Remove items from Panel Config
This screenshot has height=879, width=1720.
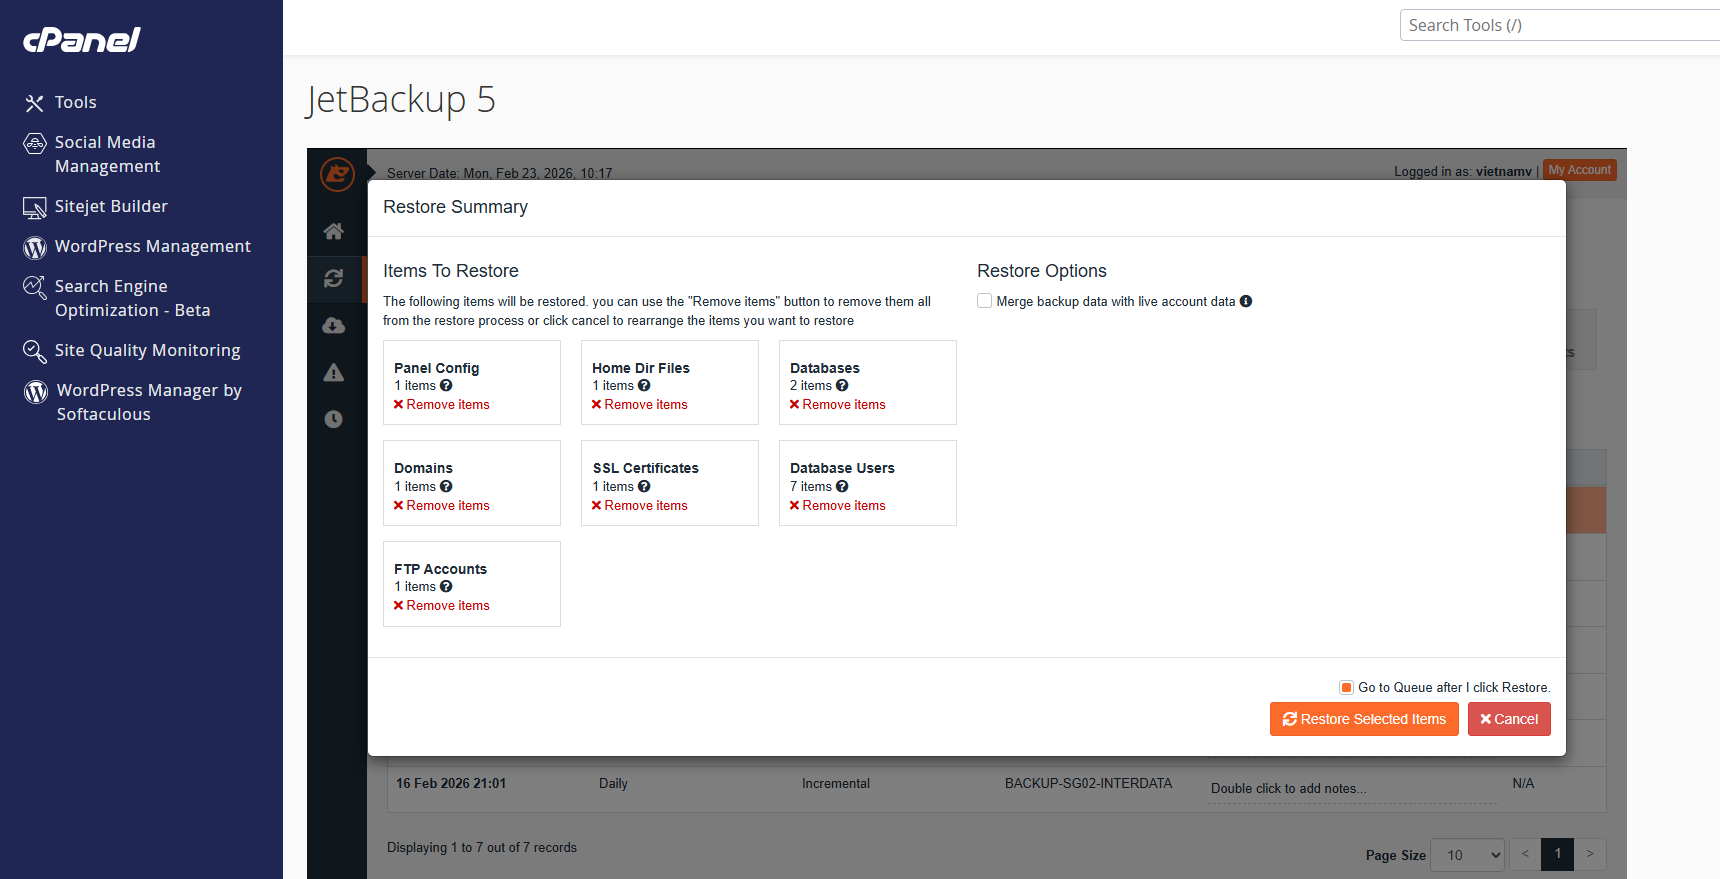coord(442,404)
